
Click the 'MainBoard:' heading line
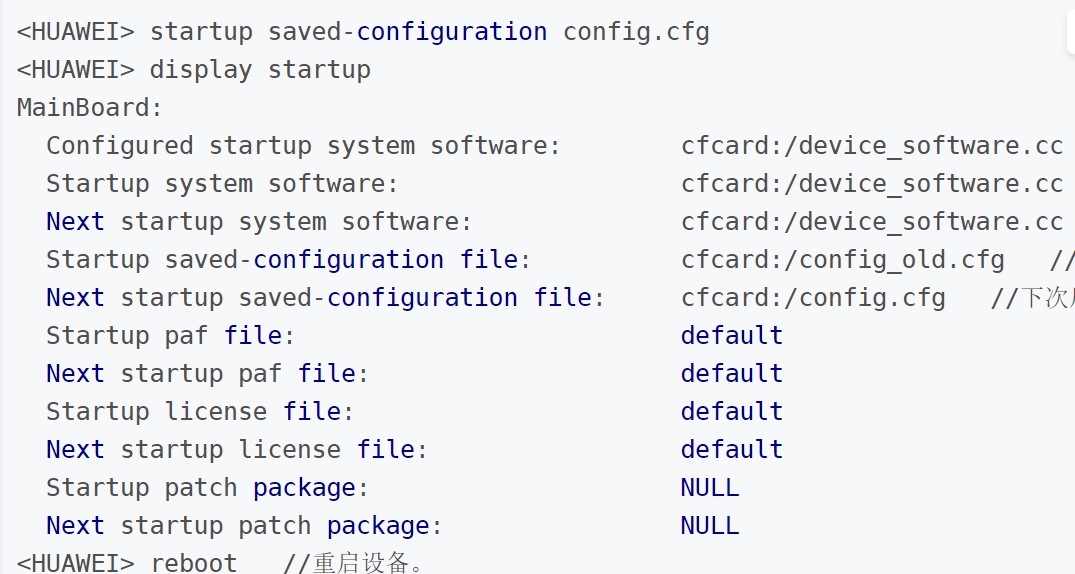89,107
